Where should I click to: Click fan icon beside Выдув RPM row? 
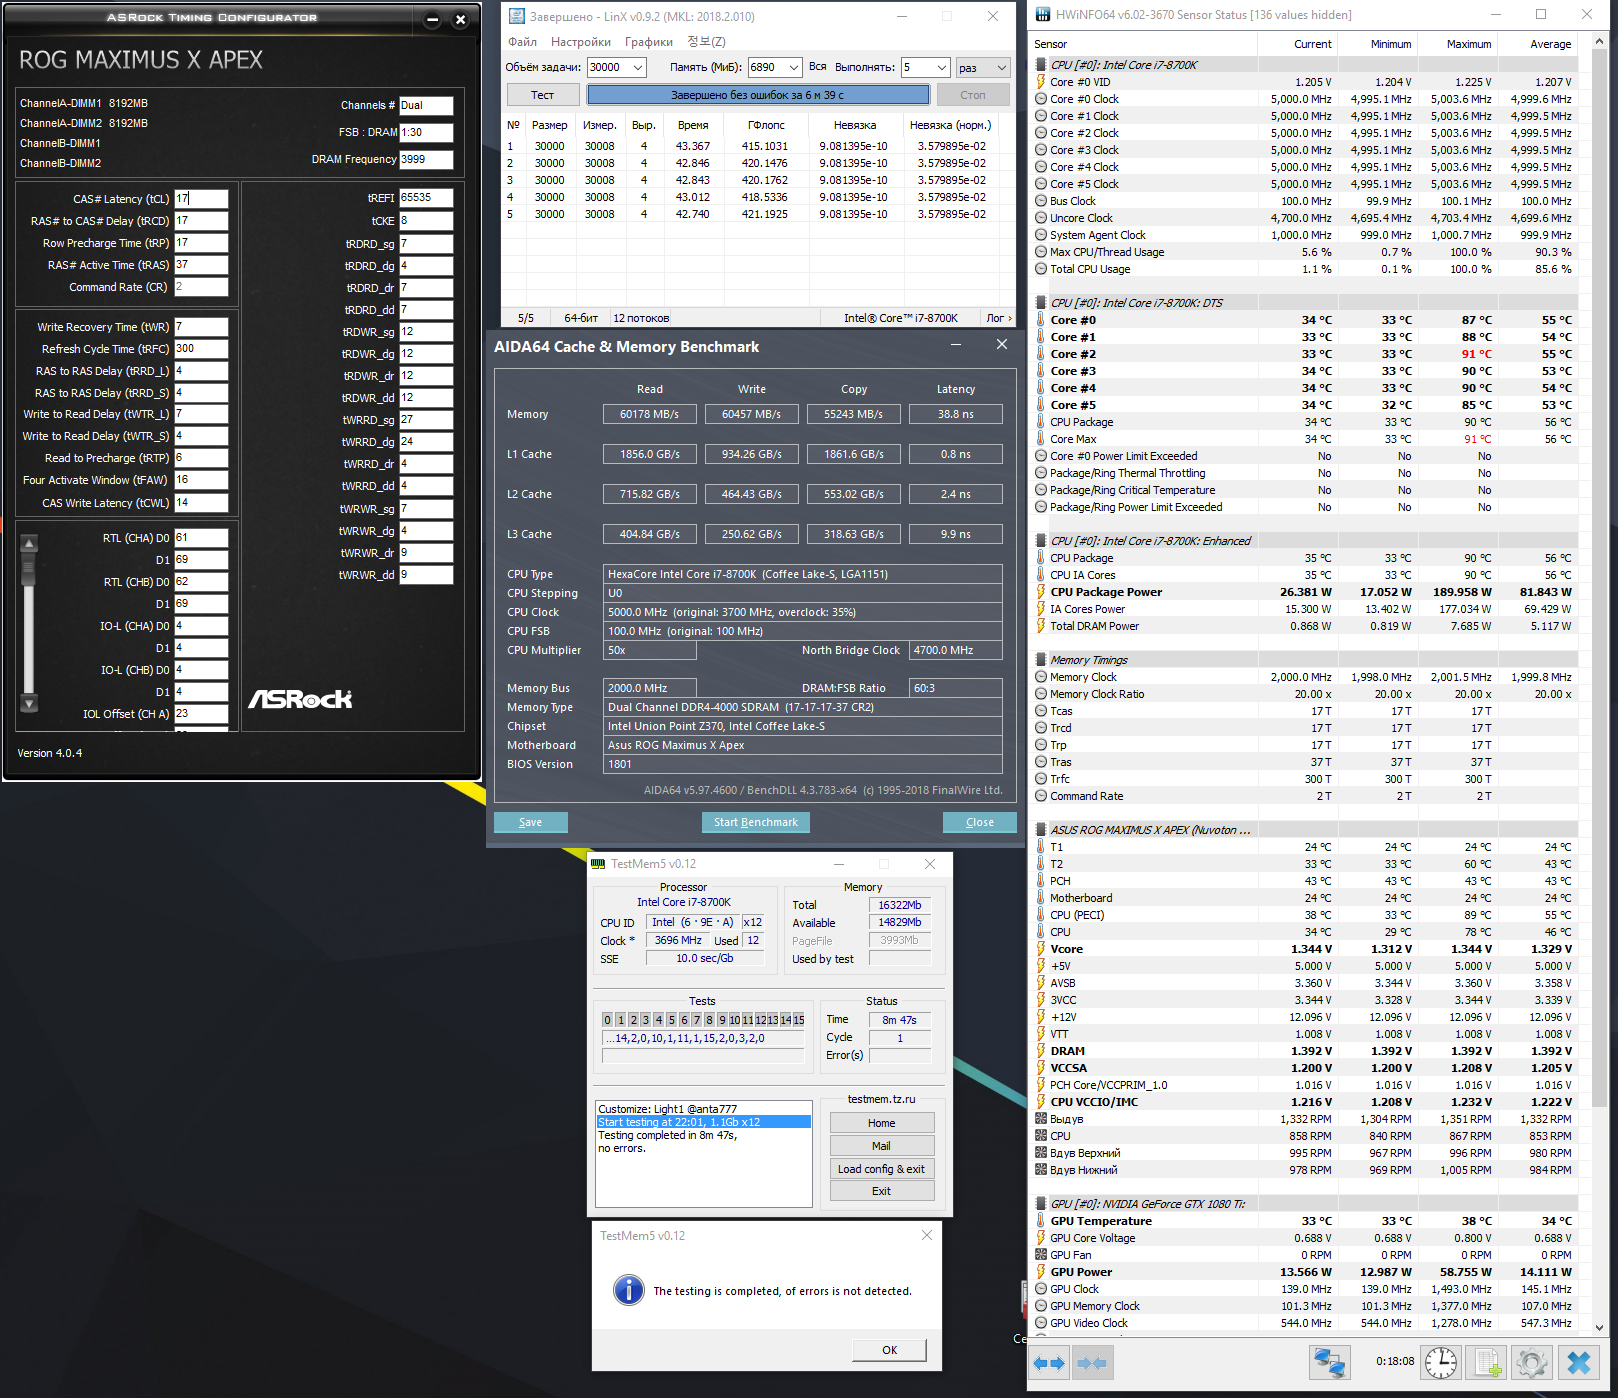1041,1119
